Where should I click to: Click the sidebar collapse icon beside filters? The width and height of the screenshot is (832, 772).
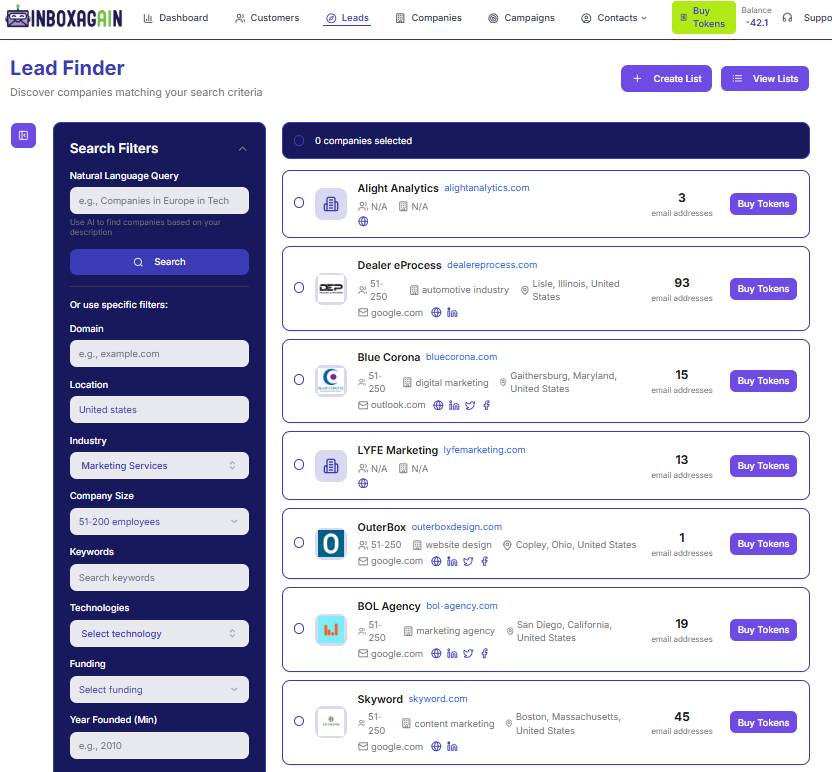click(23, 135)
